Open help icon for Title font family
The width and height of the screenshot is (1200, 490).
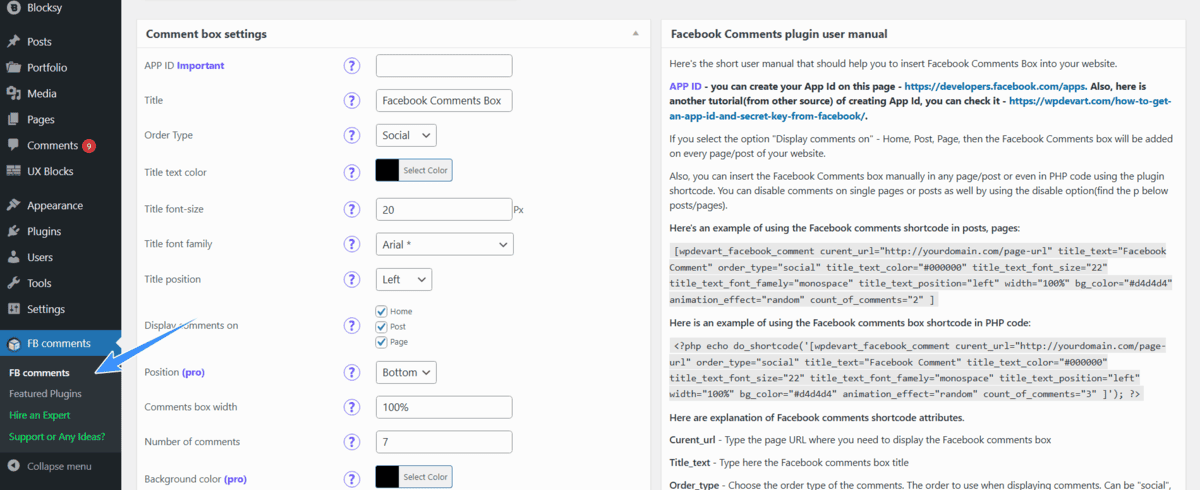pos(352,244)
